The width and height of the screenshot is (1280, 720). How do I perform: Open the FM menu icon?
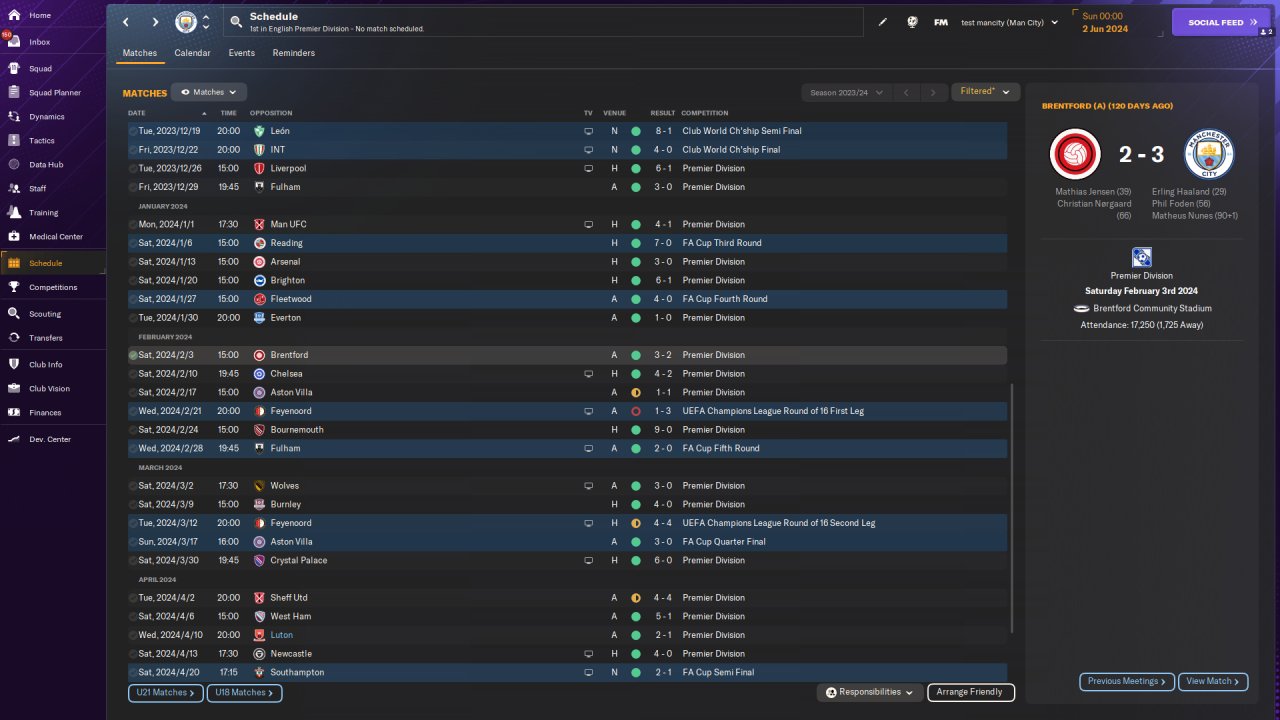pyautogui.click(x=941, y=22)
